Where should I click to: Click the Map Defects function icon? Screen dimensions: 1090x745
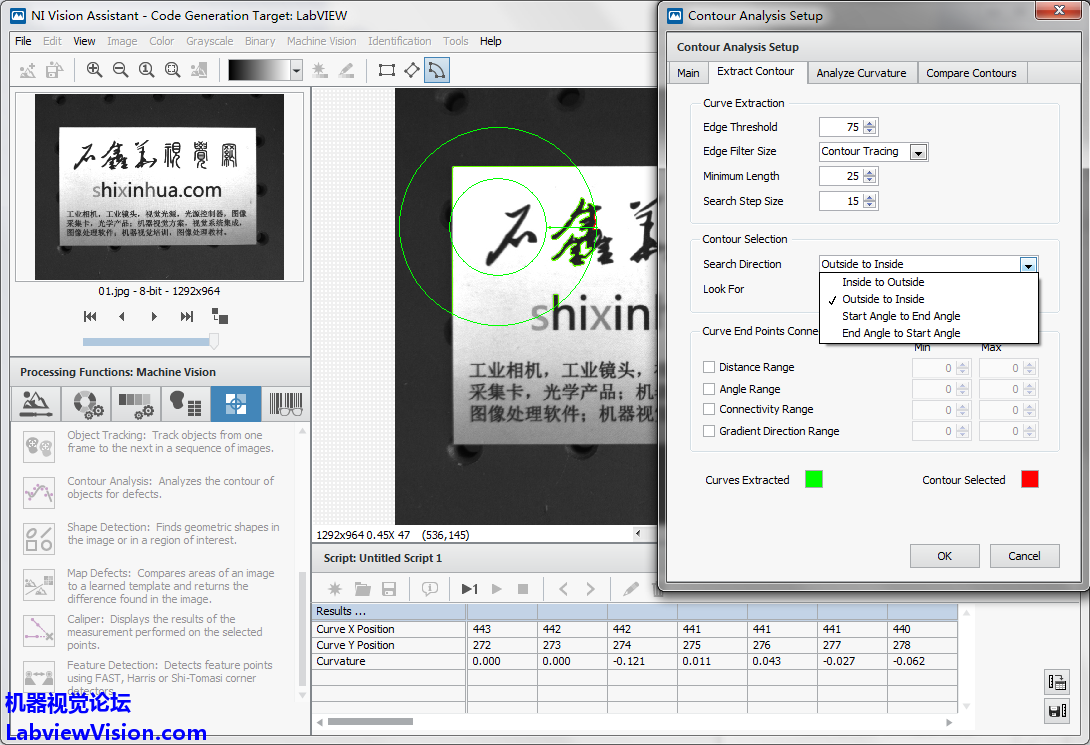click(39, 584)
